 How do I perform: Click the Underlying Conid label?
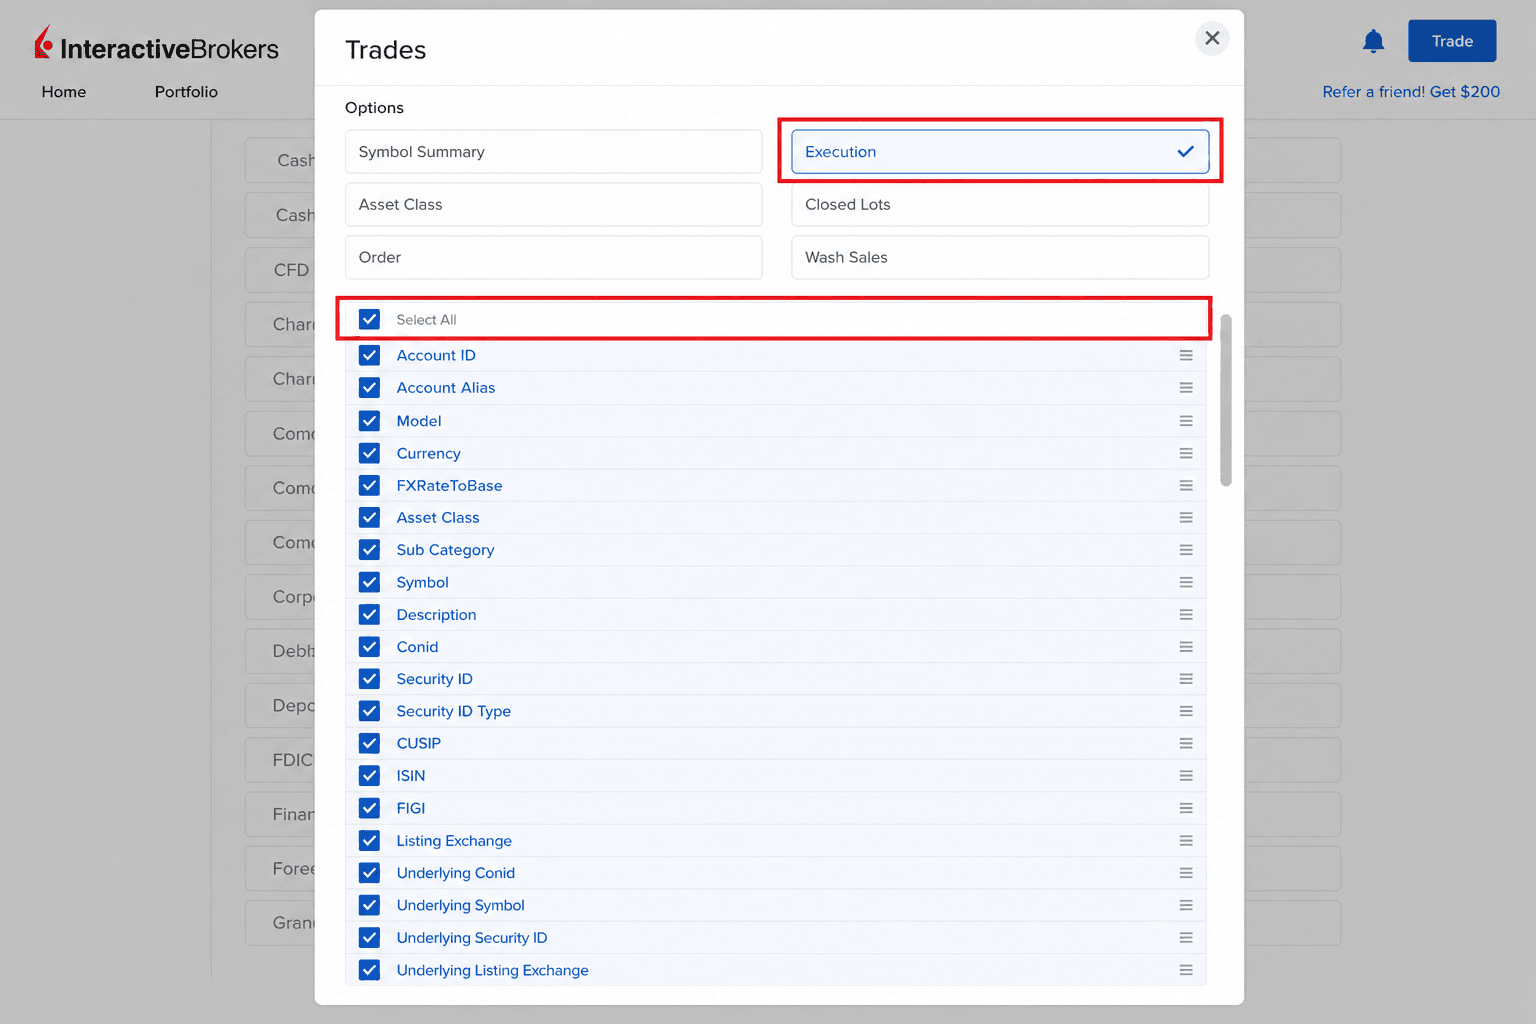455,873
